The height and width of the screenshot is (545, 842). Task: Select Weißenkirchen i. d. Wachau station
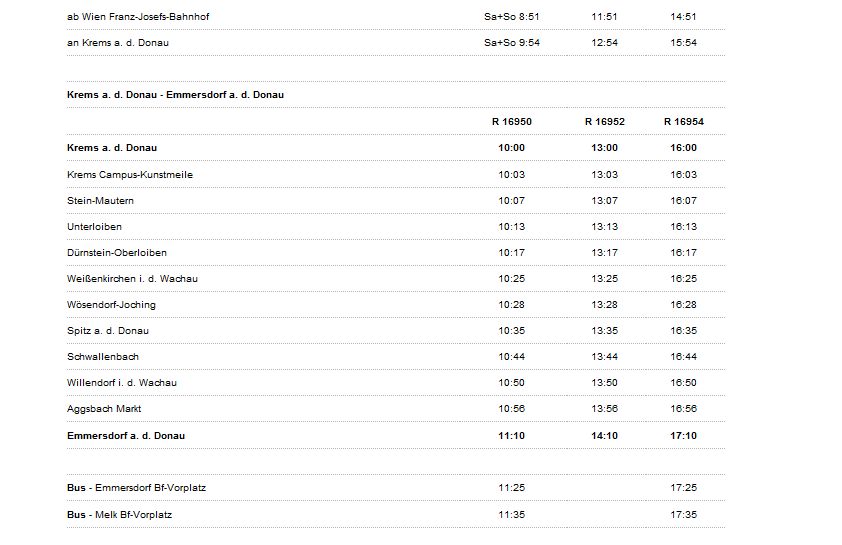132,279
